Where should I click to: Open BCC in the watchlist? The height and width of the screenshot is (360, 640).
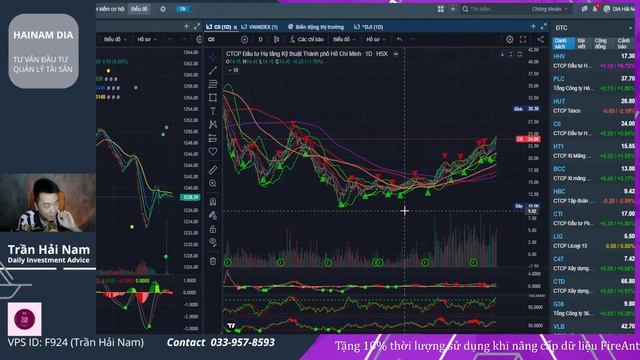tap(594, 173)
